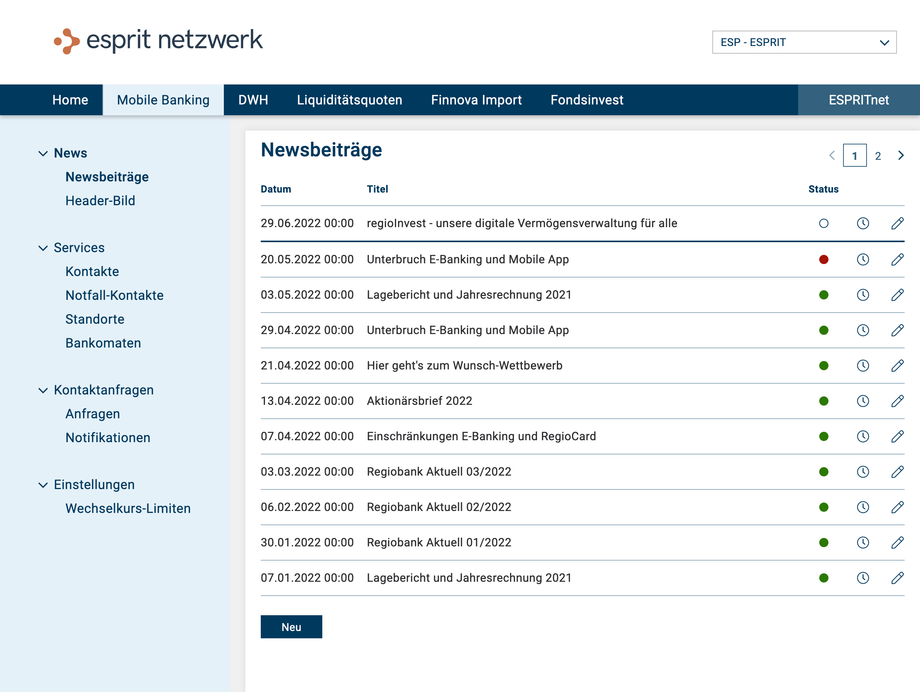Toggle the red status dot of "Unterbruch E-Banking"

pos(823,259)
